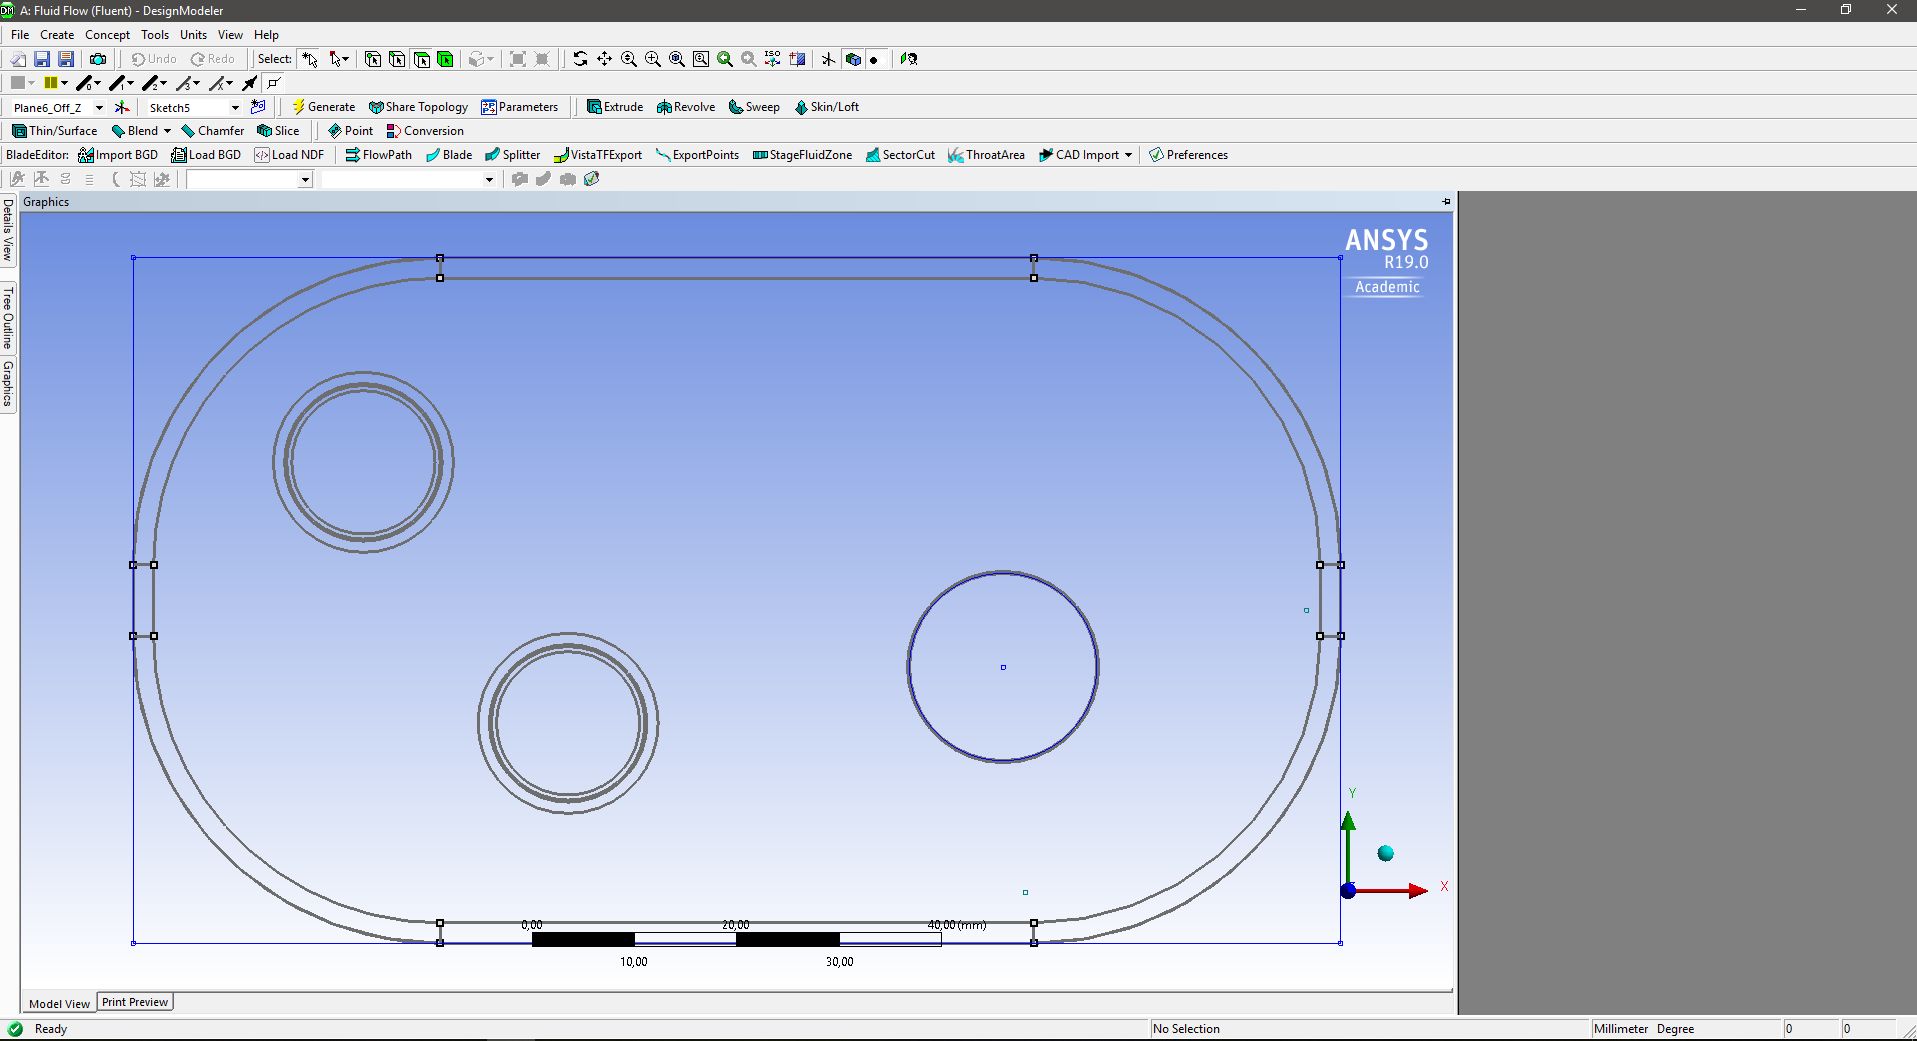Viewport: 1917px width, 1041px height.
Task: Click the New Plane icon
Action: [x=122, y=107]
